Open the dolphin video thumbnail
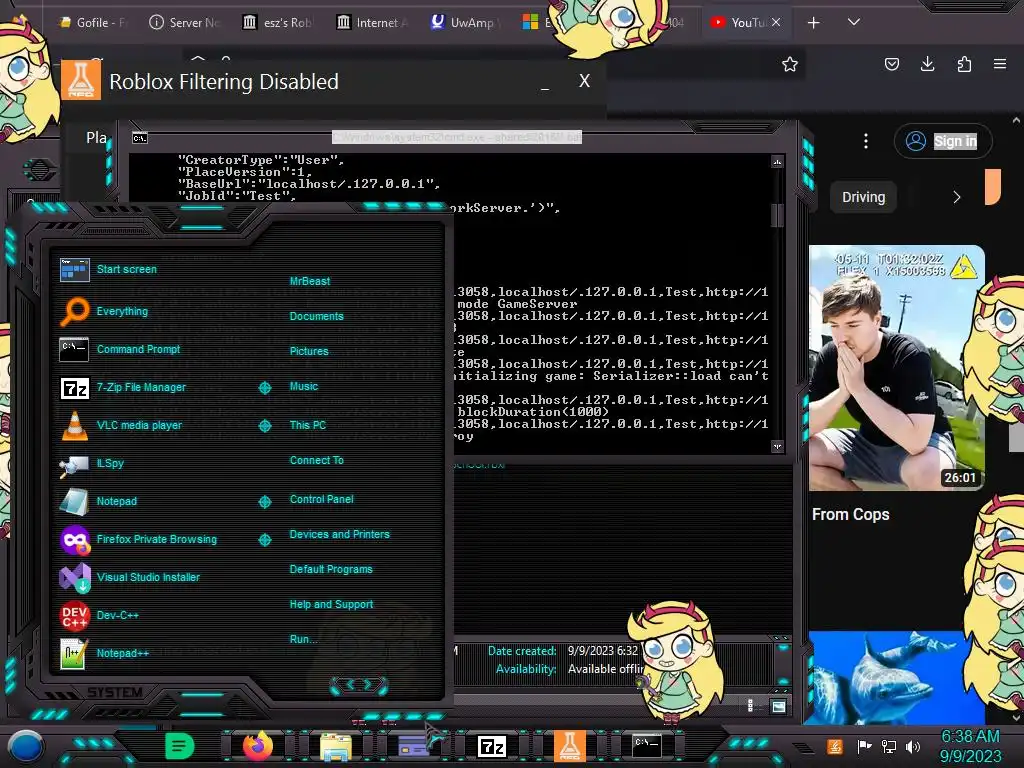The image size is (1024, 768). click(x=897, y=677)
